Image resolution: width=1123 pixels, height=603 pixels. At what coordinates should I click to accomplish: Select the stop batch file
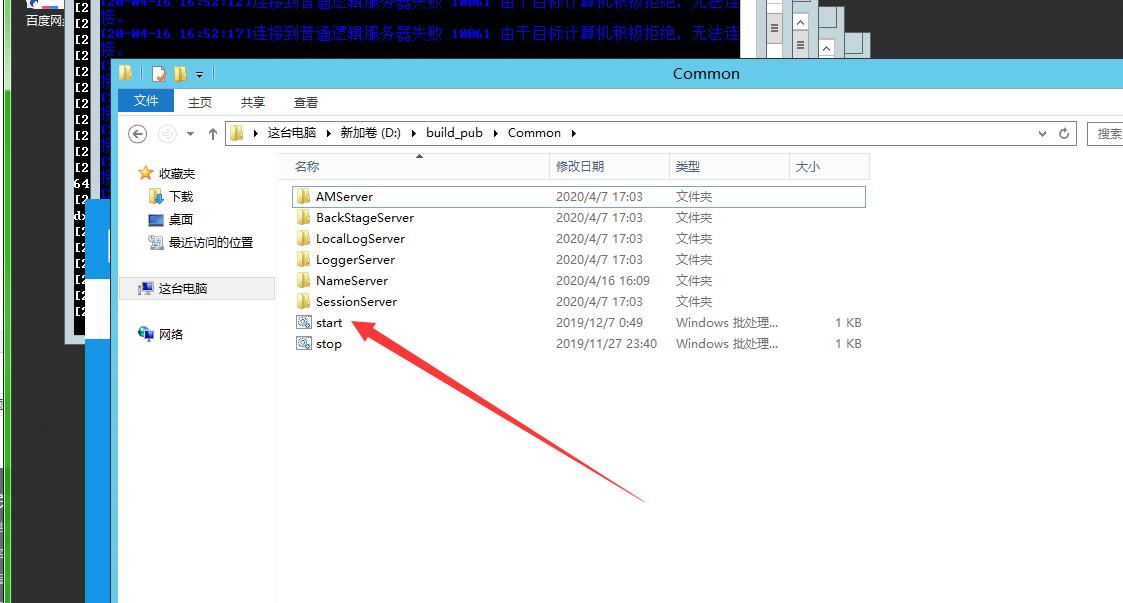pos(328,344)
